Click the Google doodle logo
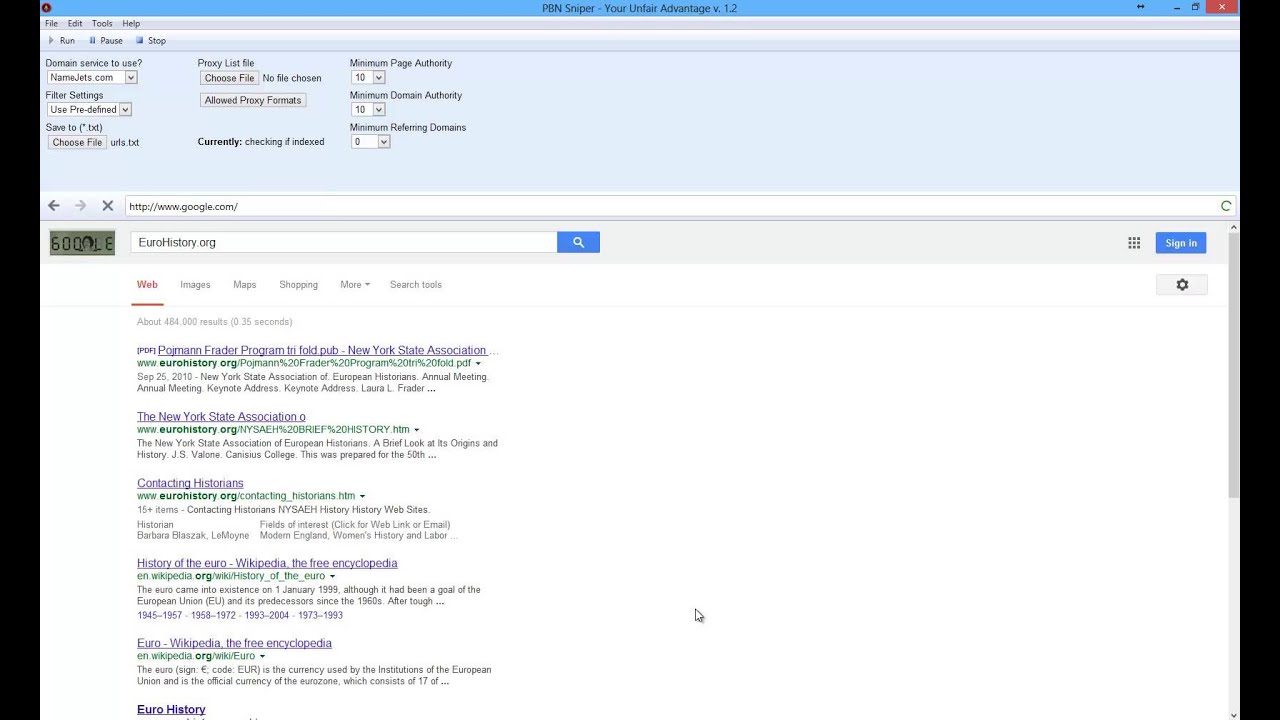The height and width of the screenshot is (720, 1280). point(82,243)
